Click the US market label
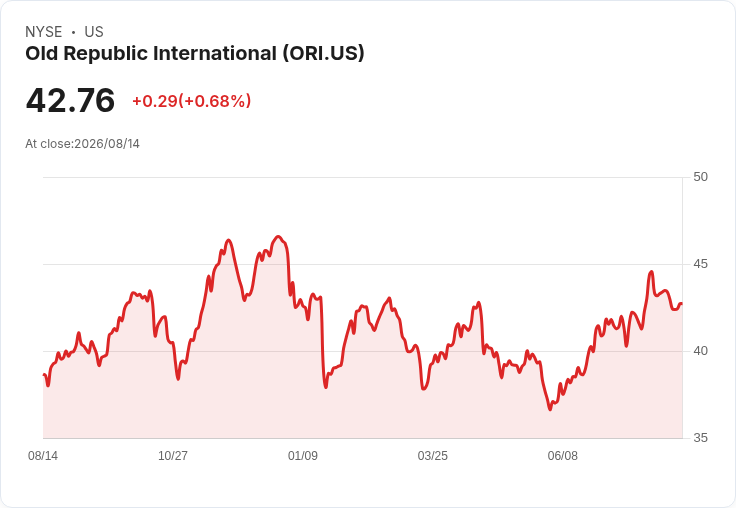Screen dimensions: 736x508 (94, 32)
